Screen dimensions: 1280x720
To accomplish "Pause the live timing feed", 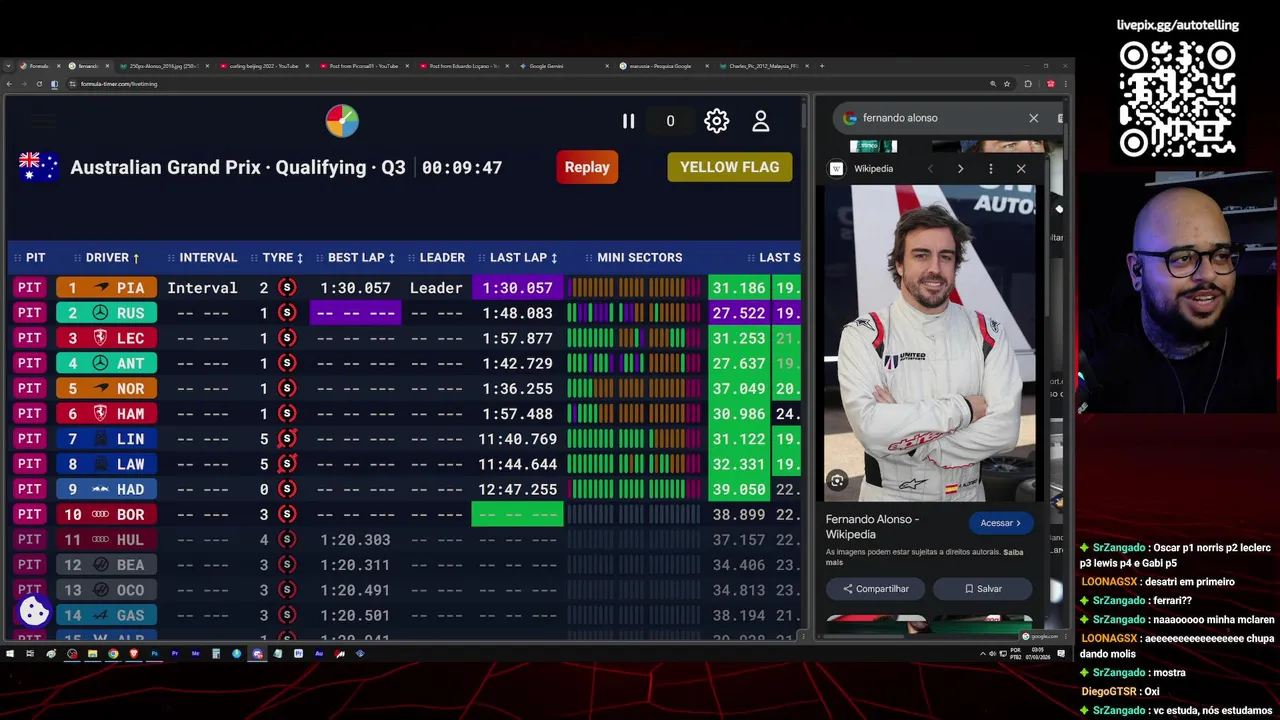I will (x=628, y=121).
